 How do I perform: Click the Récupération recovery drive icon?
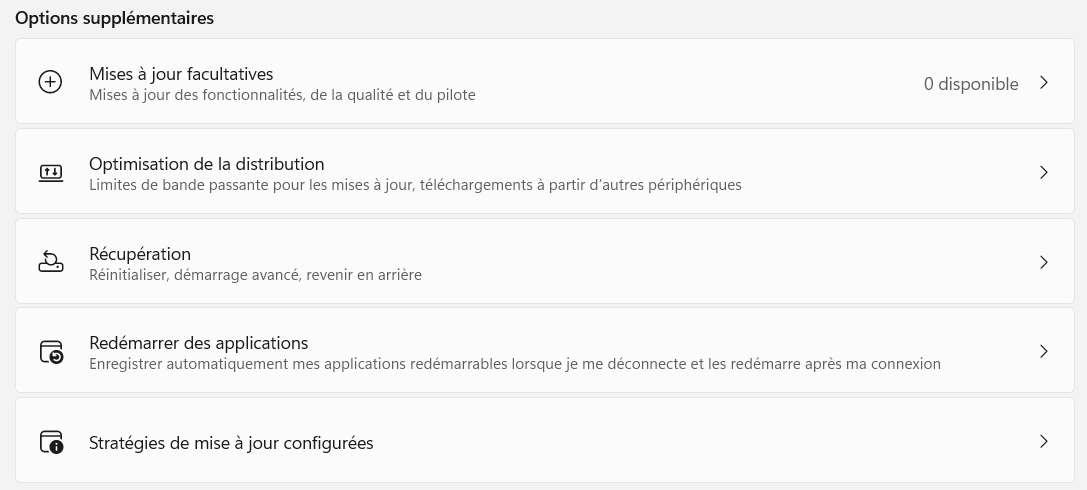[50, 262]
